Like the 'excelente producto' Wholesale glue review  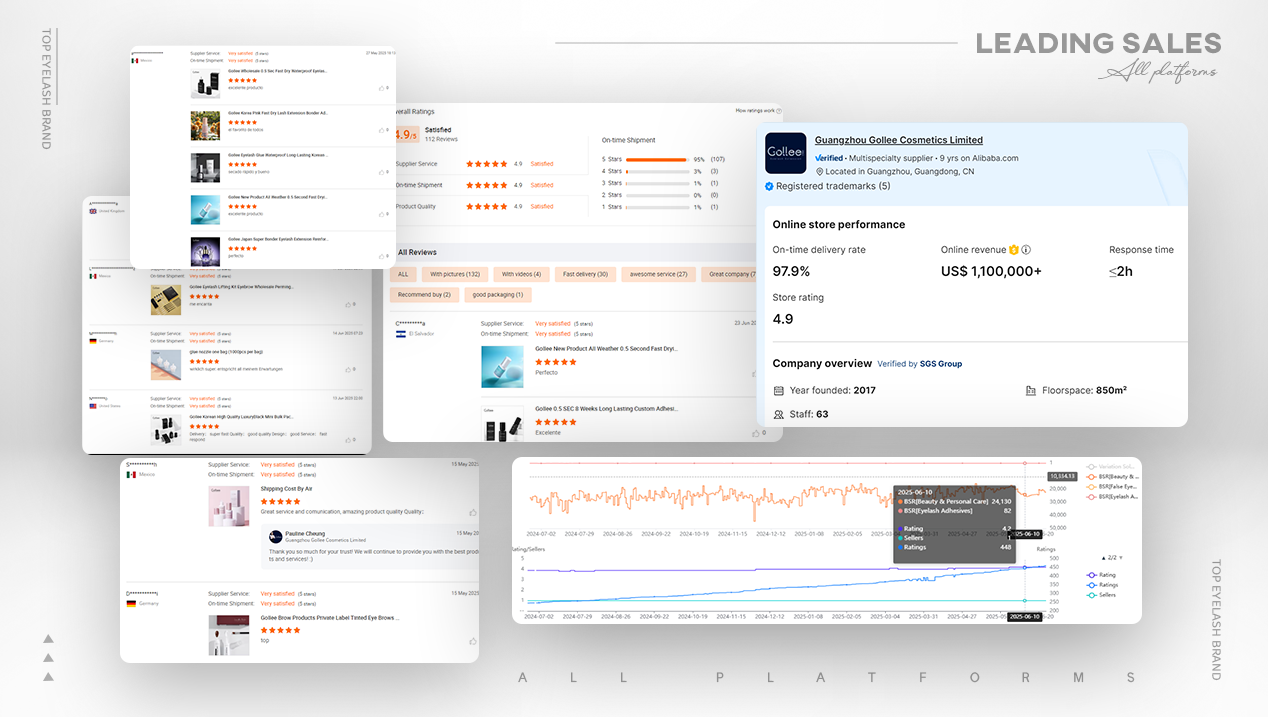pos(383,88)
